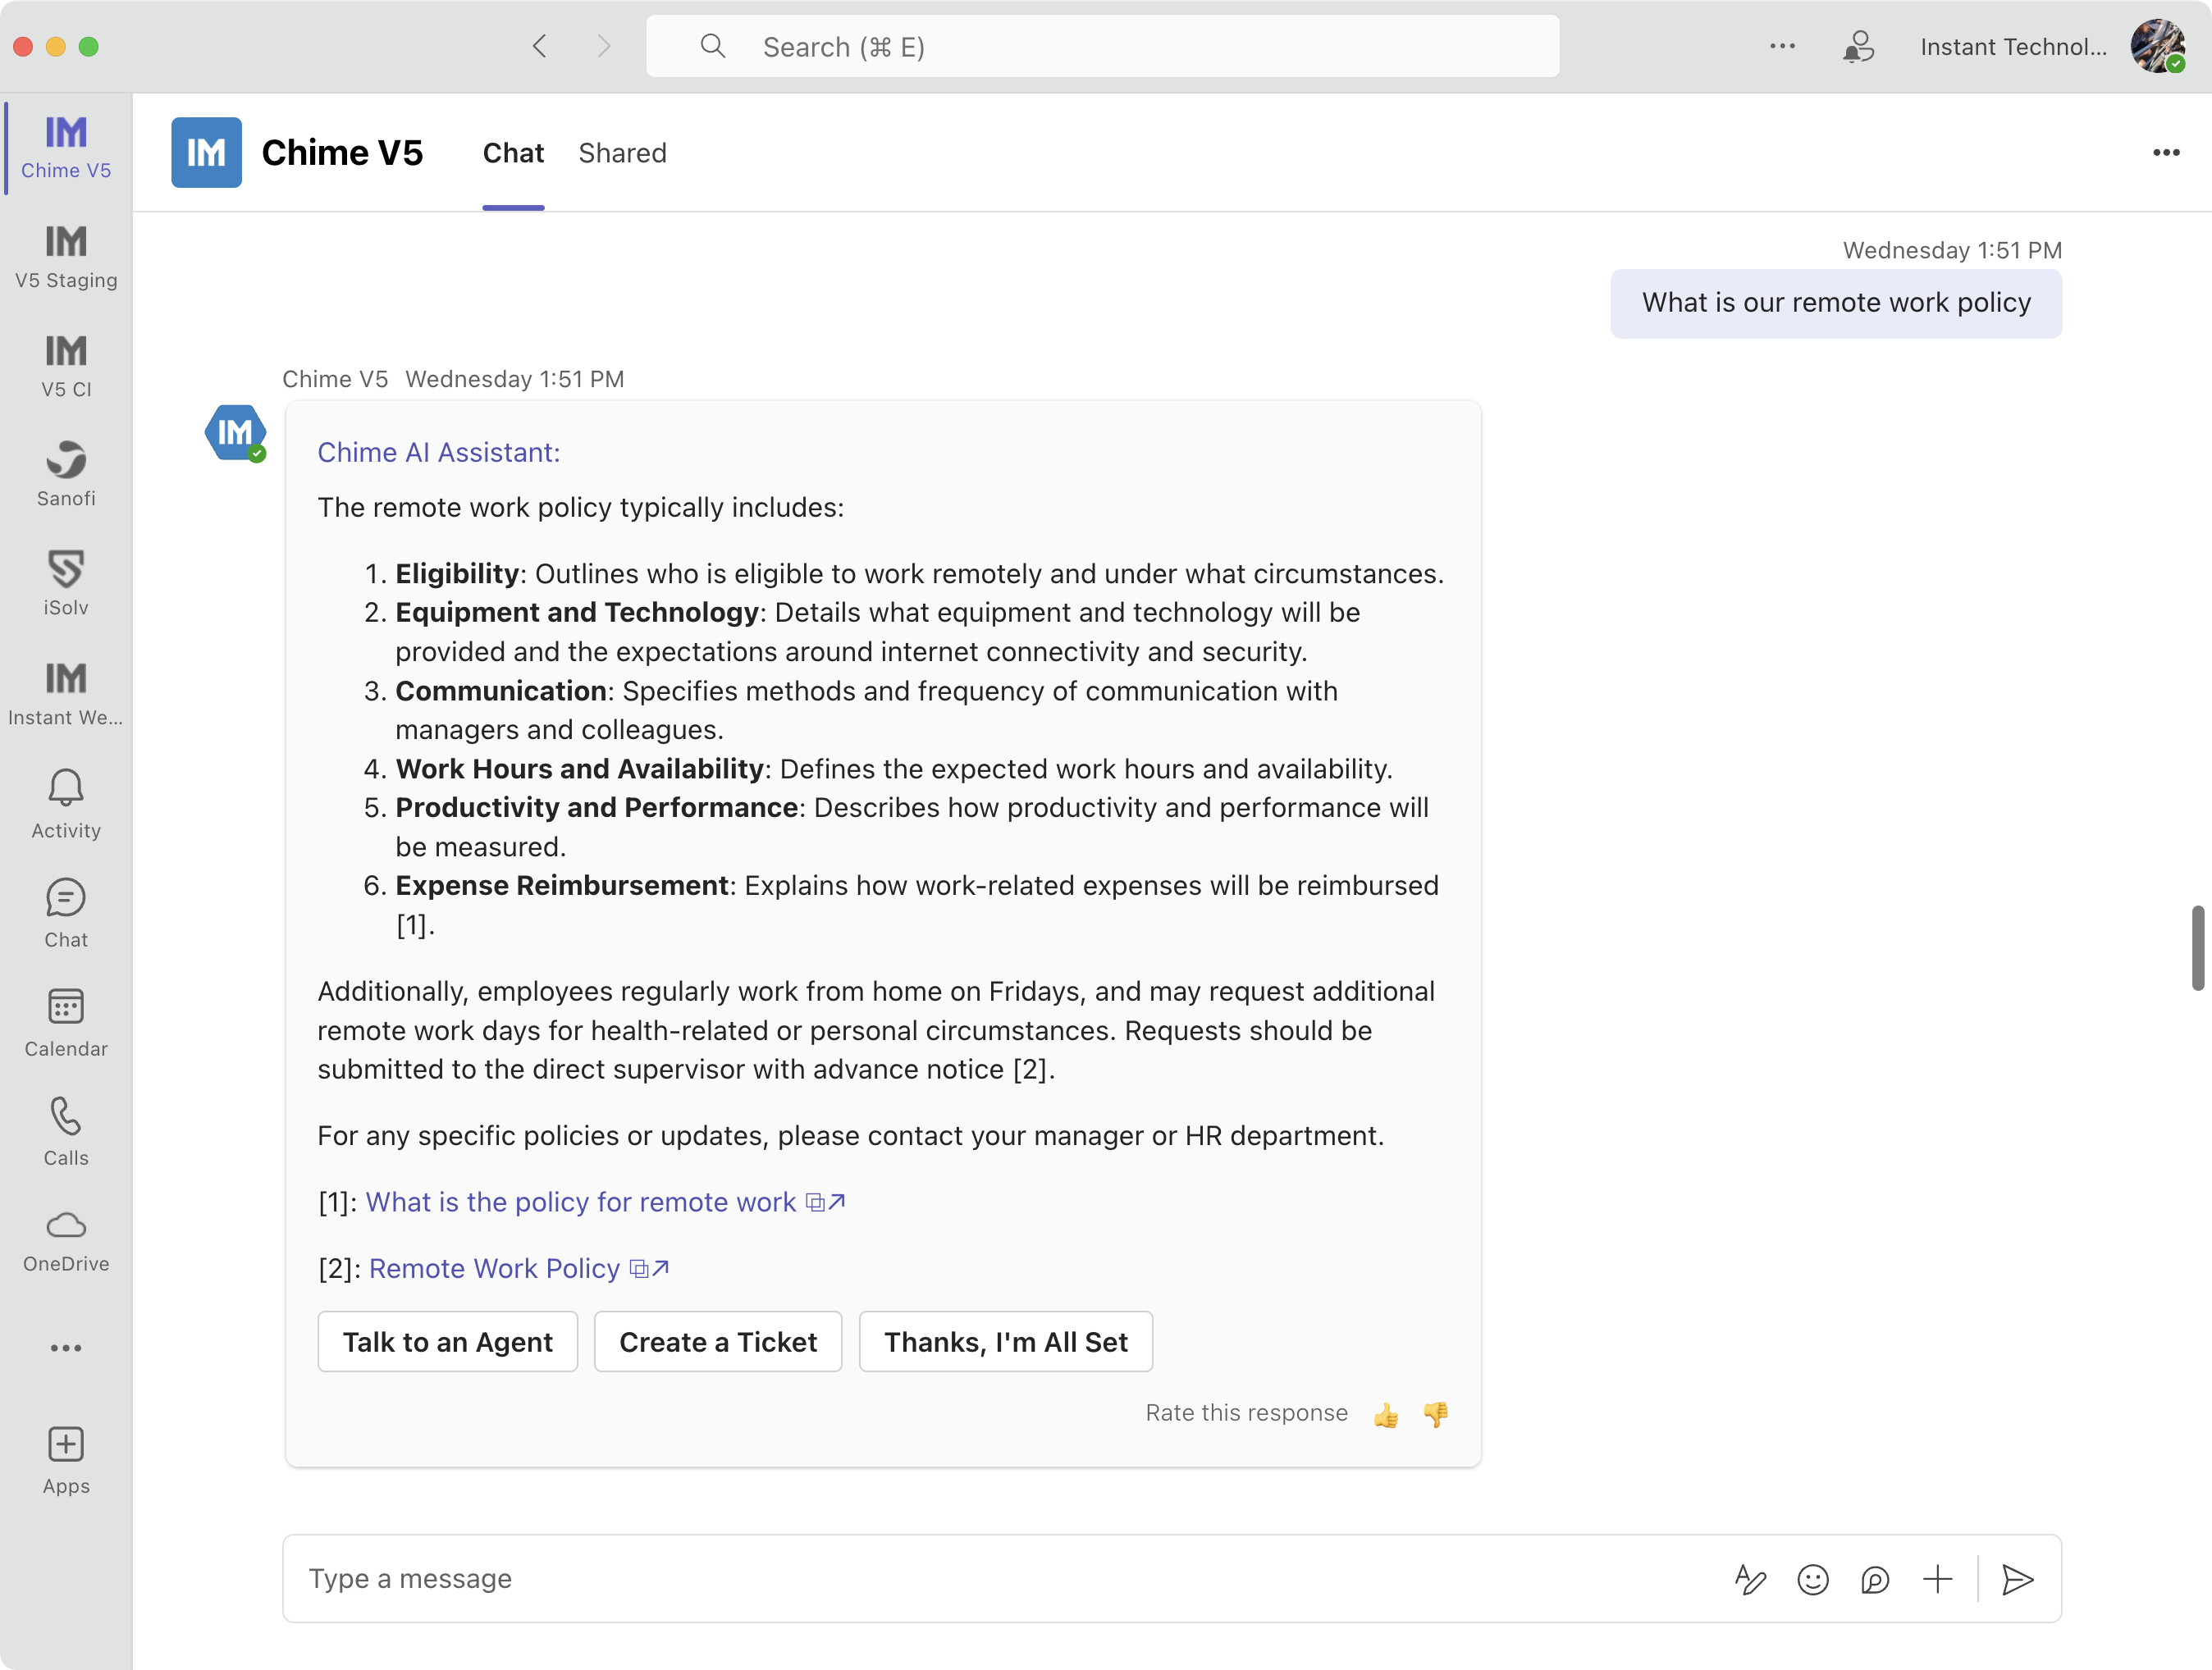The width and height of the screenshot is (2212, 1670).
Task: Open the message Format options
Action: (1750, 1579)
